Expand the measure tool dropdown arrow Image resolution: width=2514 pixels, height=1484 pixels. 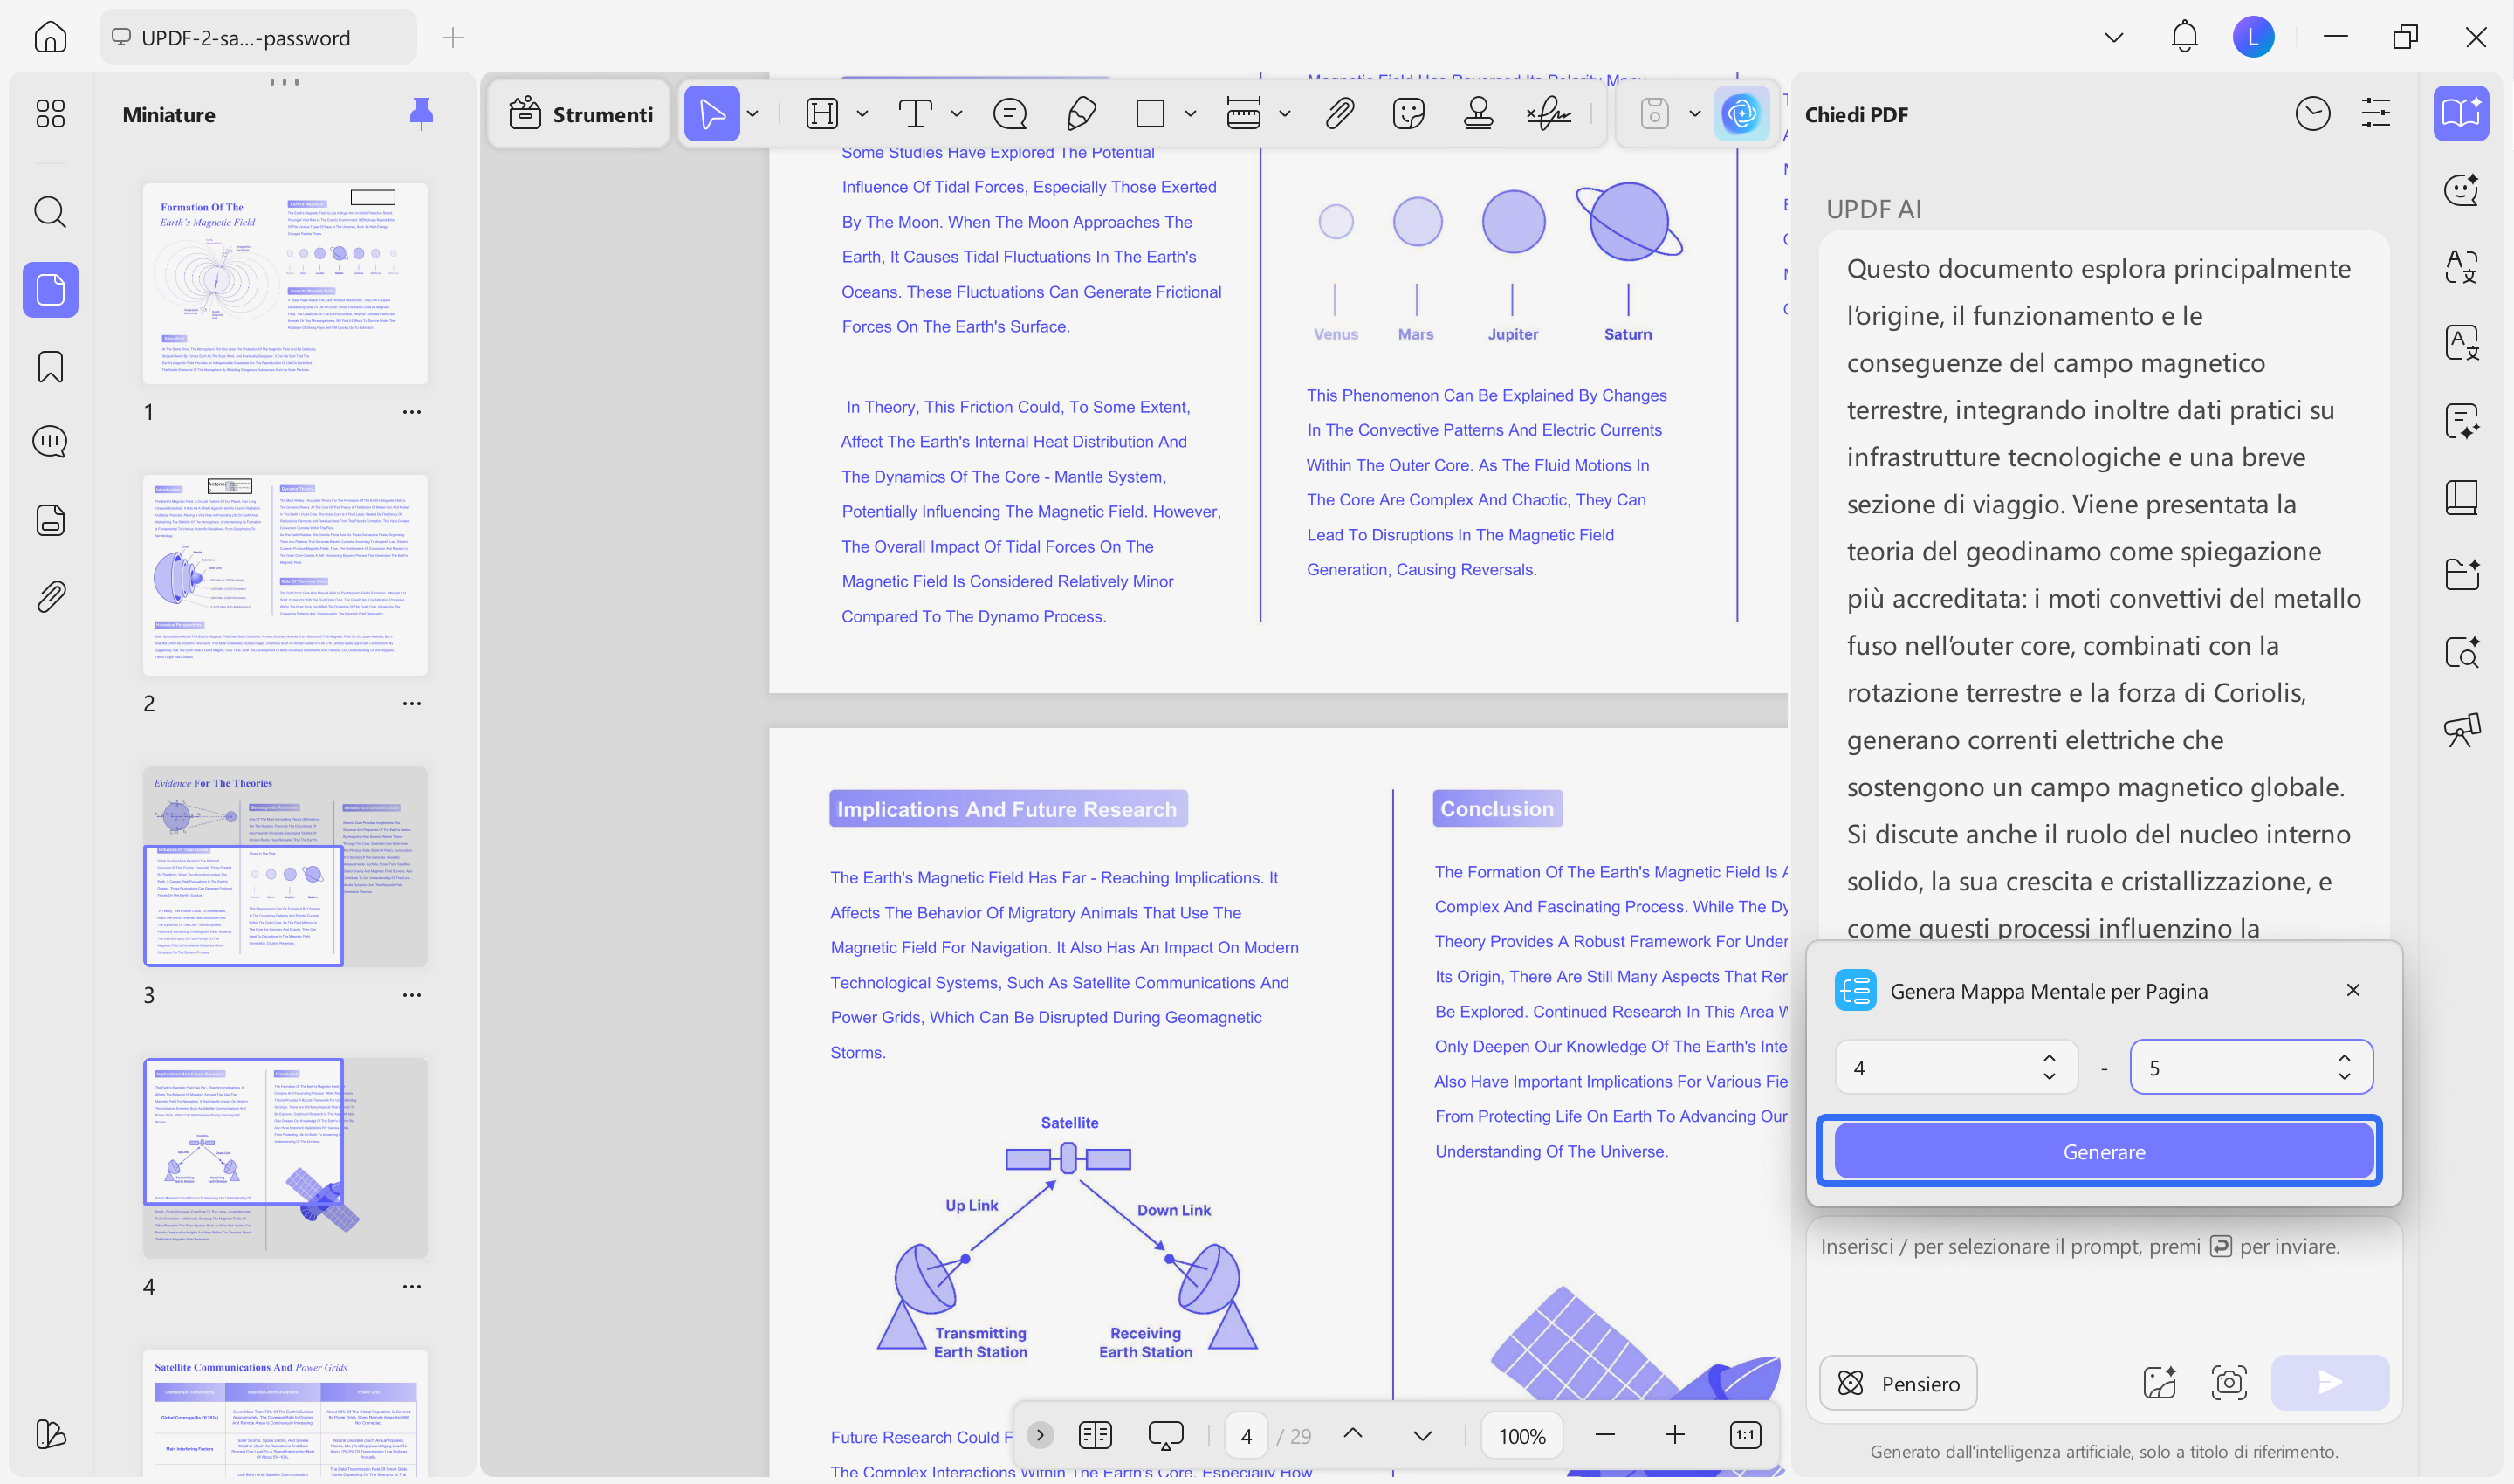click(1285, 114)
